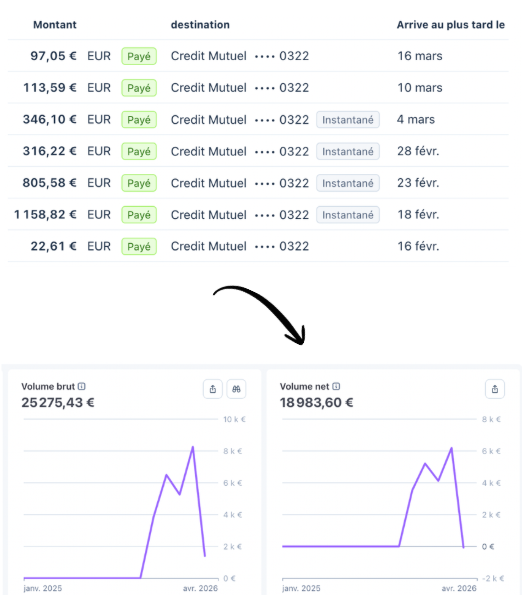Viewport: 522px width, 595px height.
Task: Click the binoculars explore icon on Volume brut
Action: pyautogui.click(x=236, y=389)
